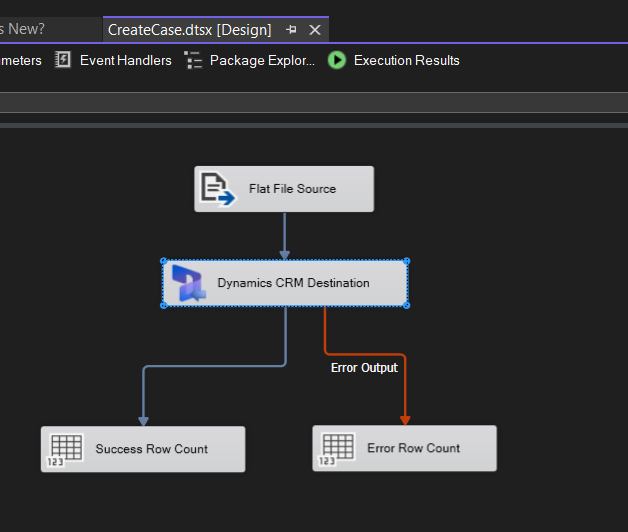Click the red error output arrowhead into Error Row Count
Image resolution: width=628 pixels, height=532 pixels.
click(x=405, y=420)
